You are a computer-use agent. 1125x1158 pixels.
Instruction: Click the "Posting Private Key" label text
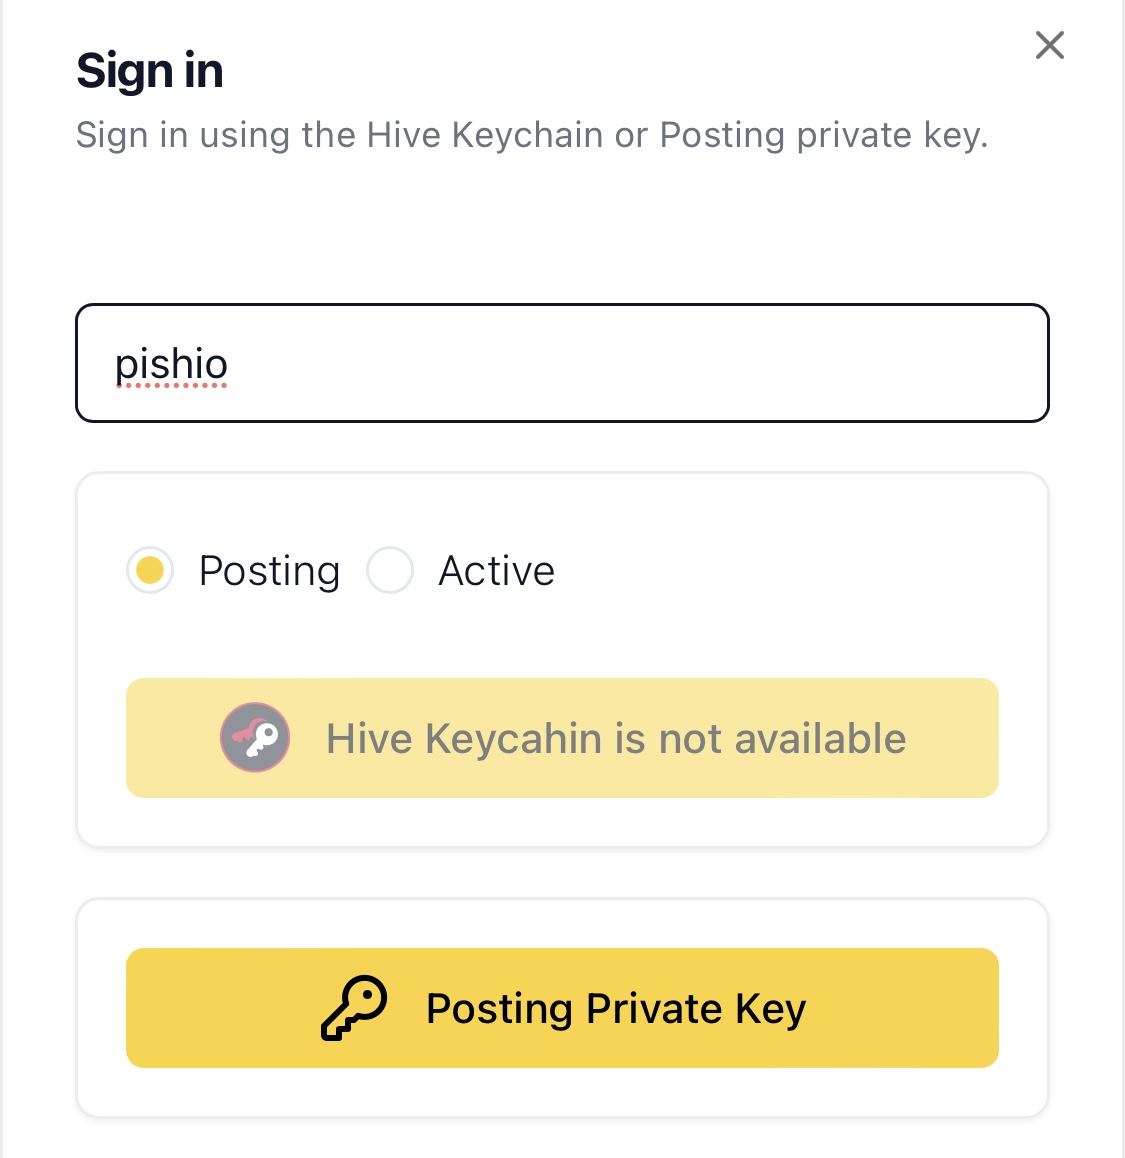pos(616,1009)
